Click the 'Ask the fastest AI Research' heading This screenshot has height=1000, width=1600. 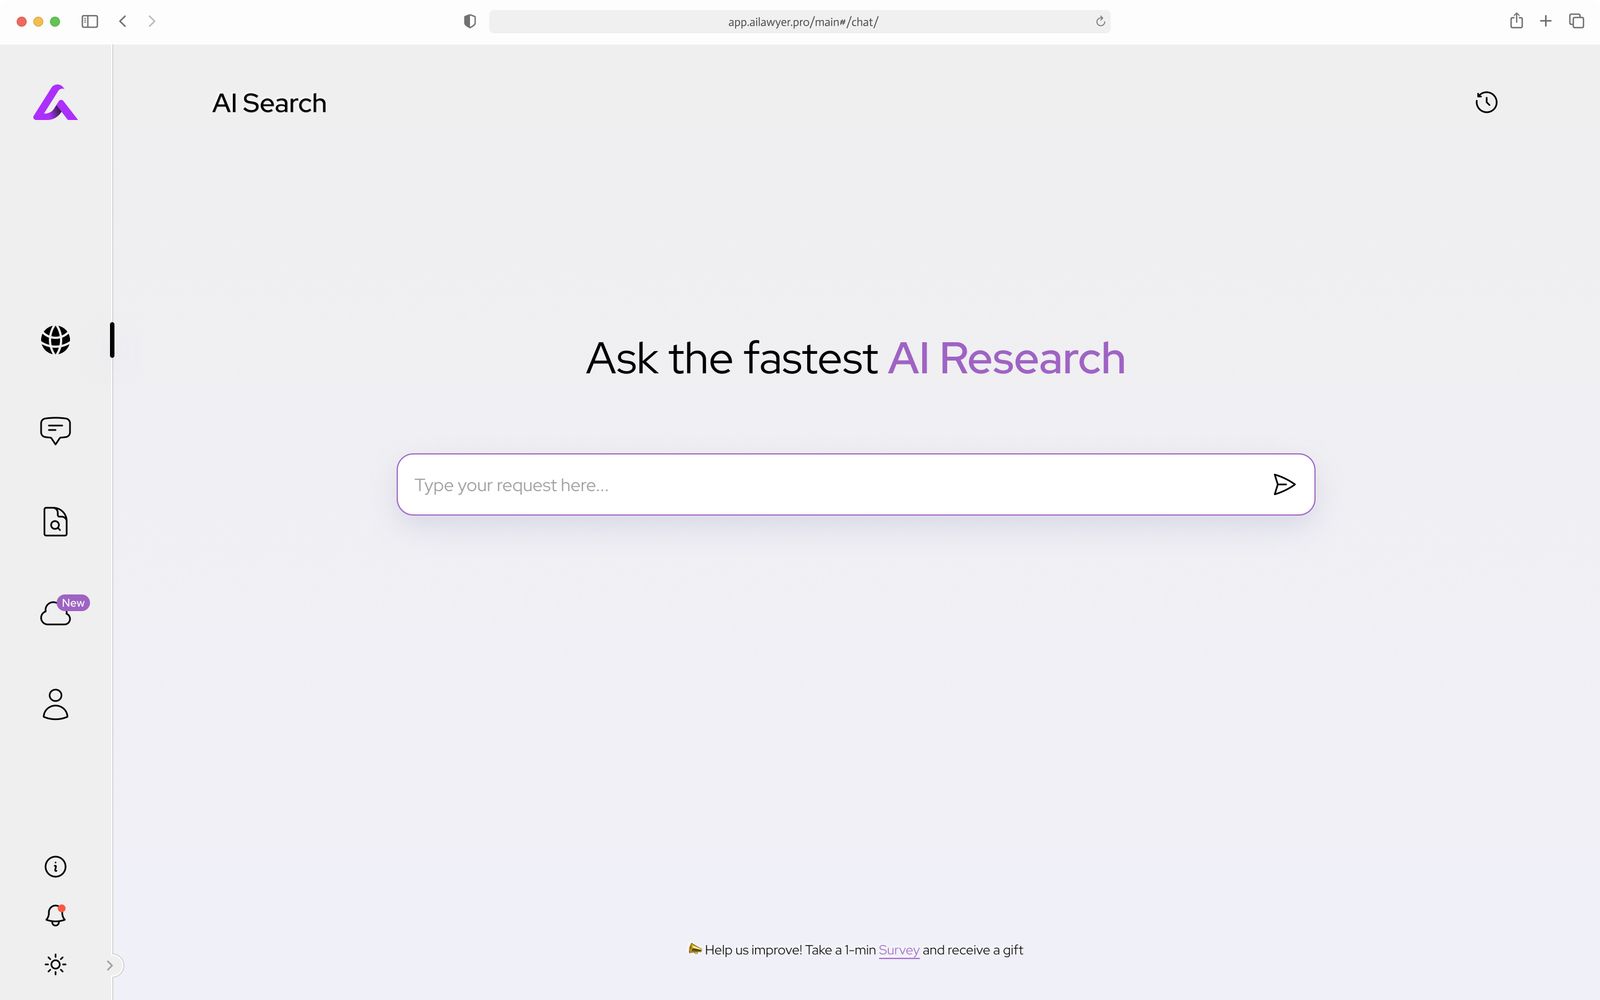[x=855, y=358]
